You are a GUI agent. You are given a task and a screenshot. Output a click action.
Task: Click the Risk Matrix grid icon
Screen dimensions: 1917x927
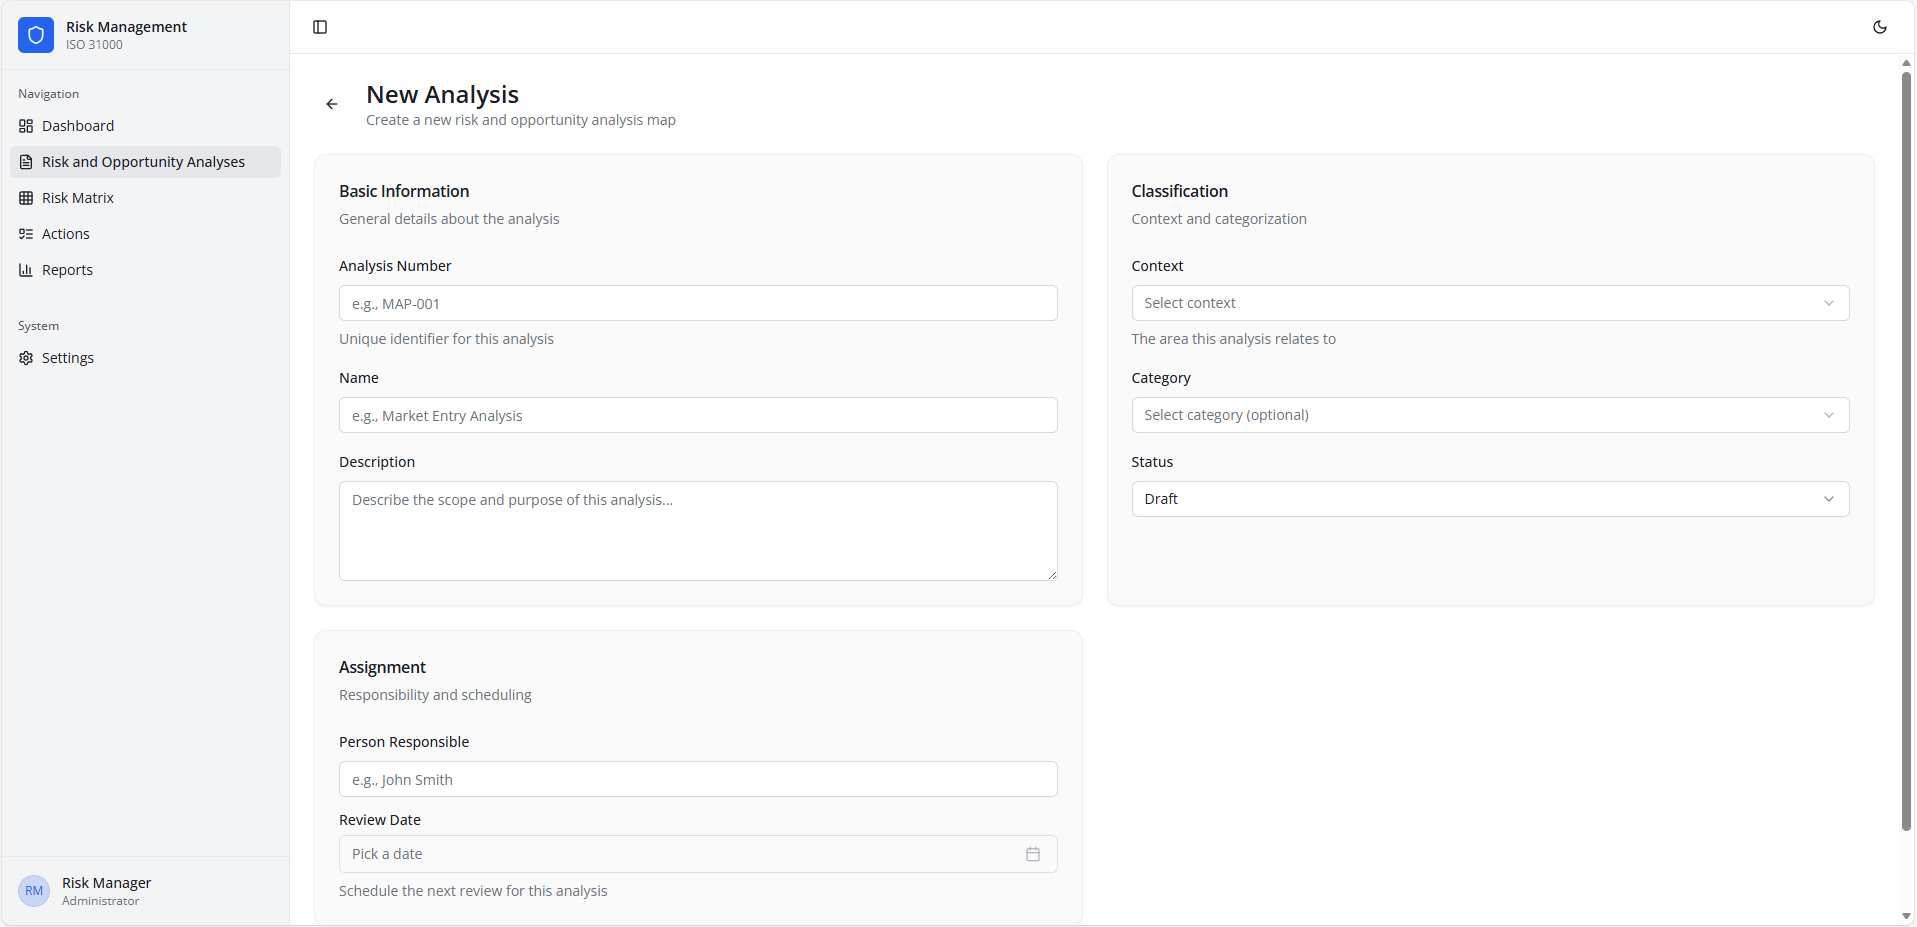[25, 198]
